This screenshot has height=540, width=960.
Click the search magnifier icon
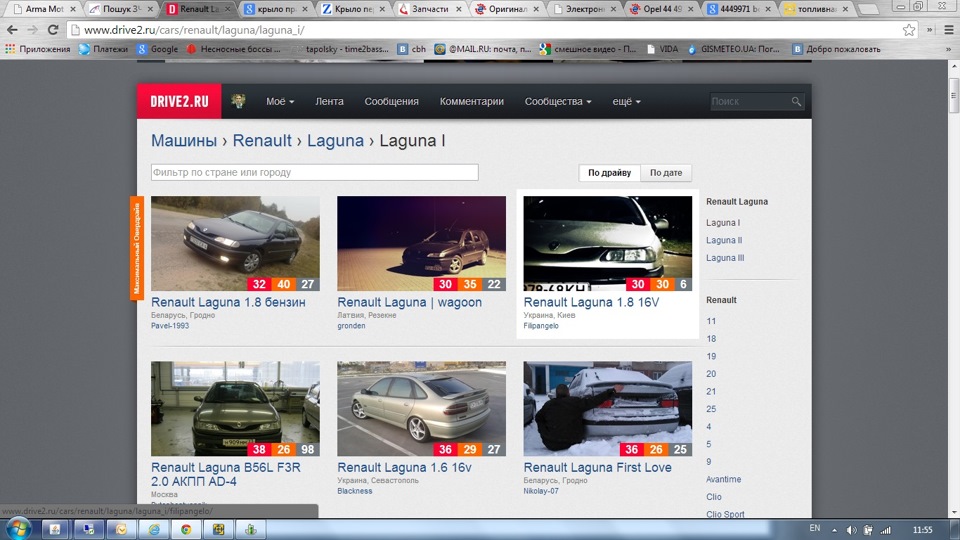pyautogui.click(x=796, y=102)
